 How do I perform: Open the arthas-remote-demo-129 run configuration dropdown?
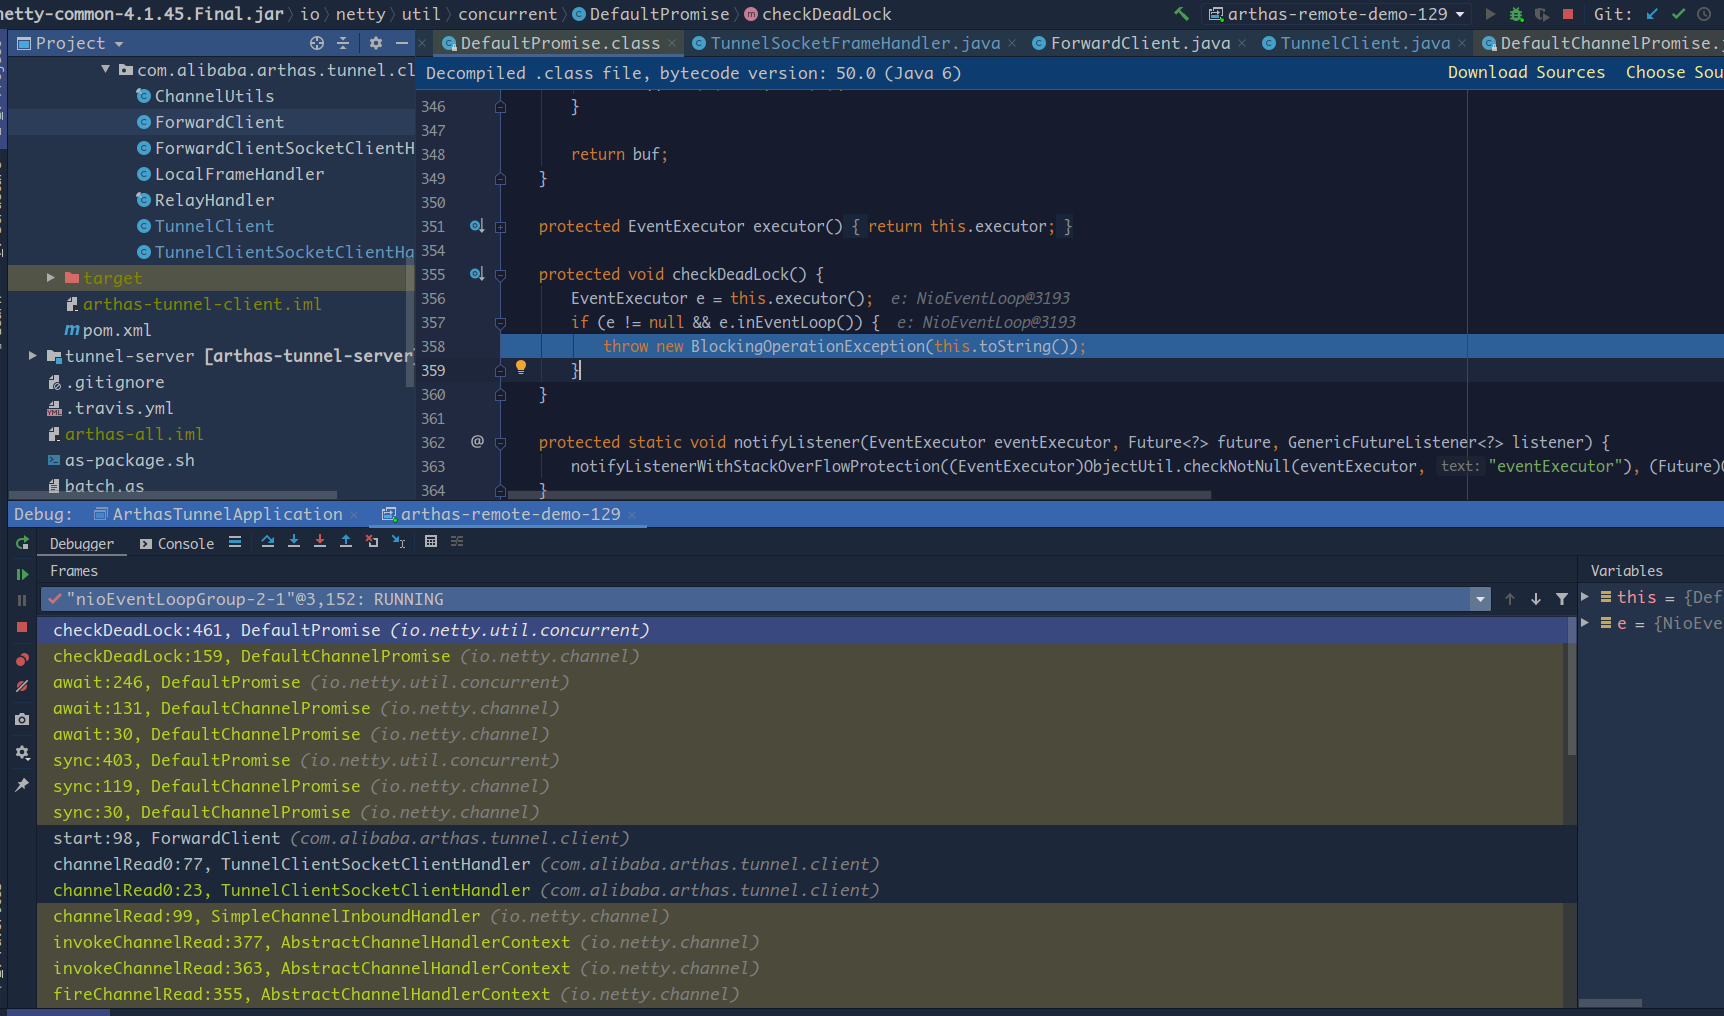(1337, 14)
